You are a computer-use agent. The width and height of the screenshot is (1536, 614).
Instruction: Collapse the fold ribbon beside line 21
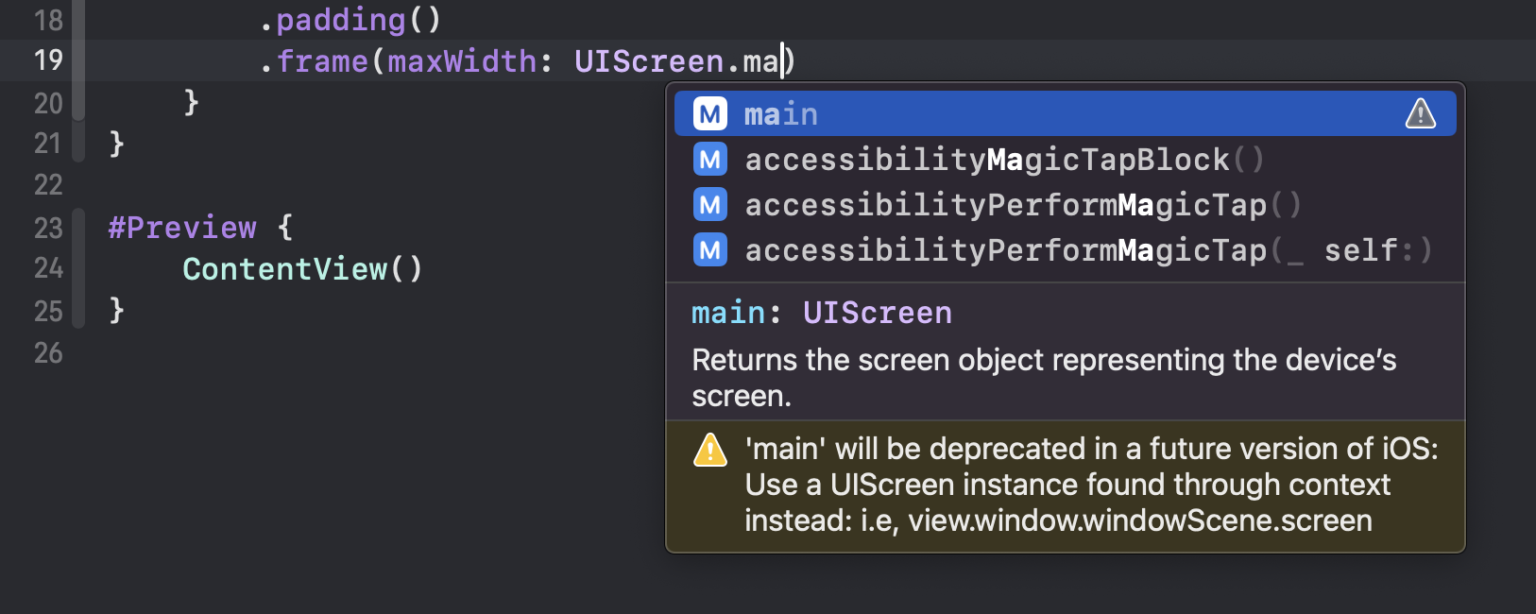(x=78, y=144)
